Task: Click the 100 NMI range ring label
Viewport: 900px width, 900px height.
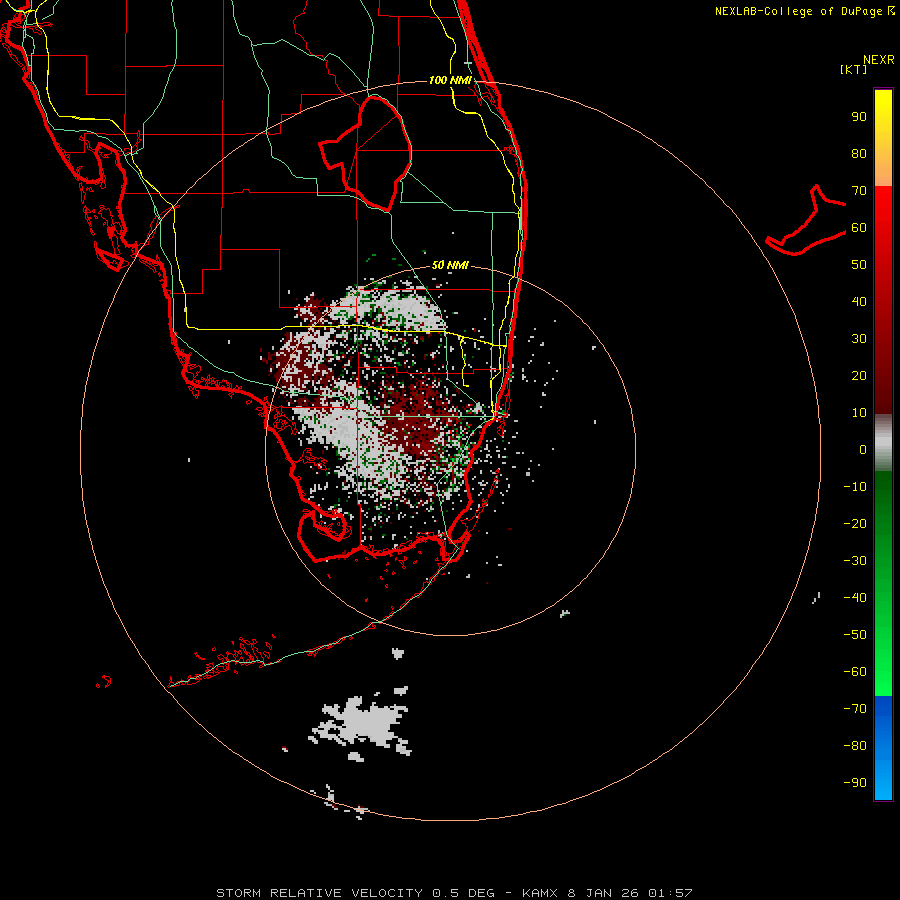Action: click(450, 80)
